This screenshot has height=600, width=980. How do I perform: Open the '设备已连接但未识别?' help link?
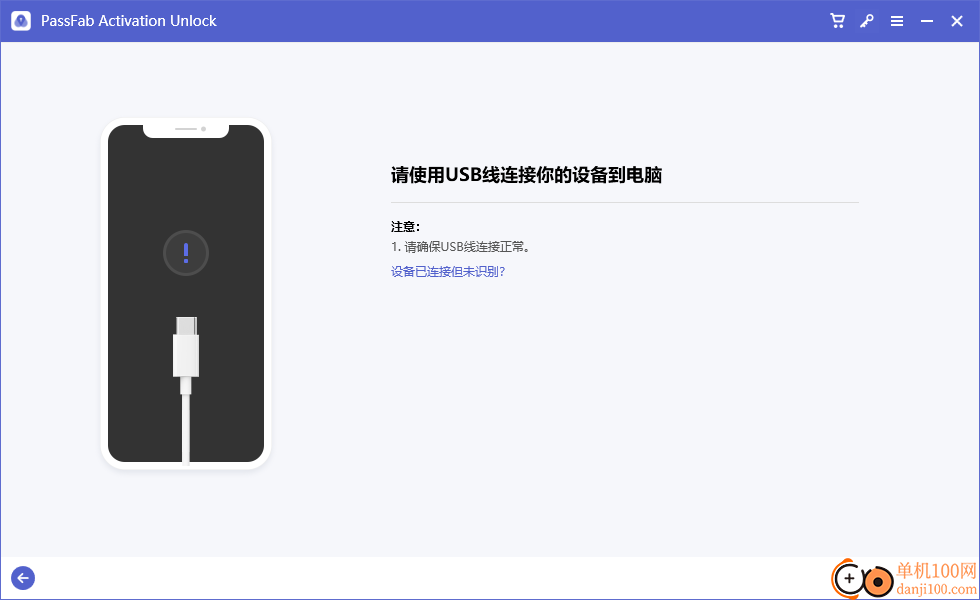(x=448, y=271)
